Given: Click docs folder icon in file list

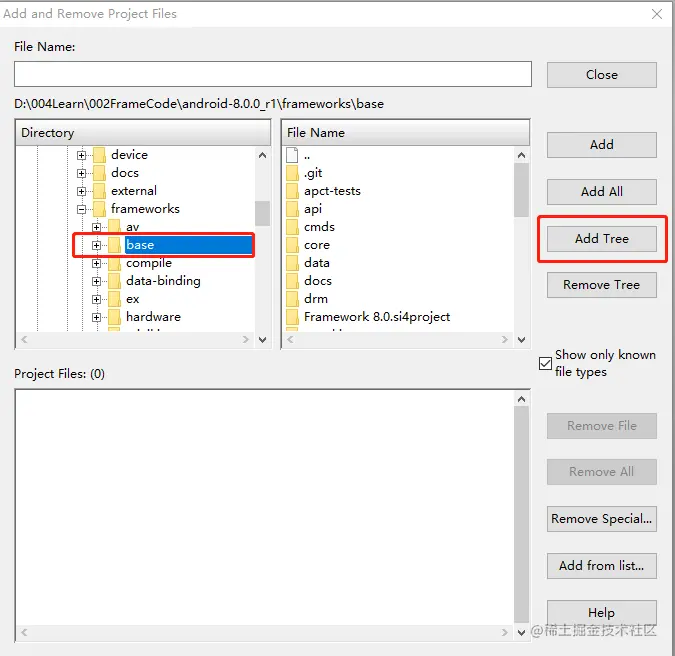Looking at the screenshot, I should [292, 281].
